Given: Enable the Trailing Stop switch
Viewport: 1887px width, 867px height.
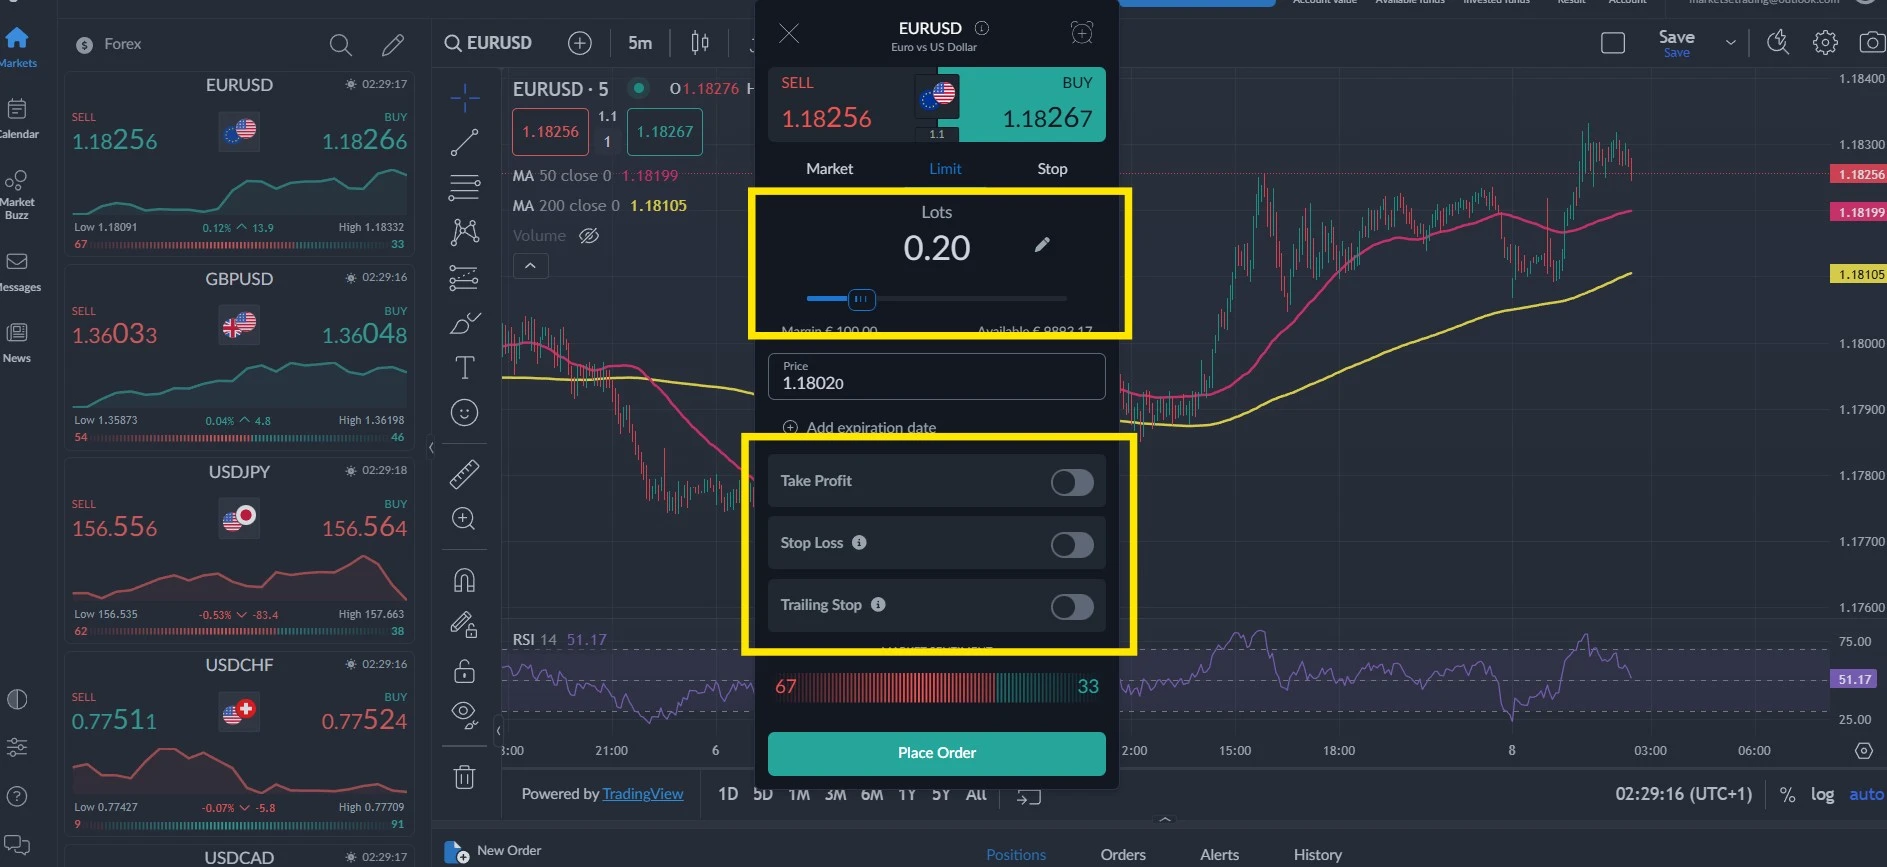Looking at the screenshot, I should click(1072, 607).
